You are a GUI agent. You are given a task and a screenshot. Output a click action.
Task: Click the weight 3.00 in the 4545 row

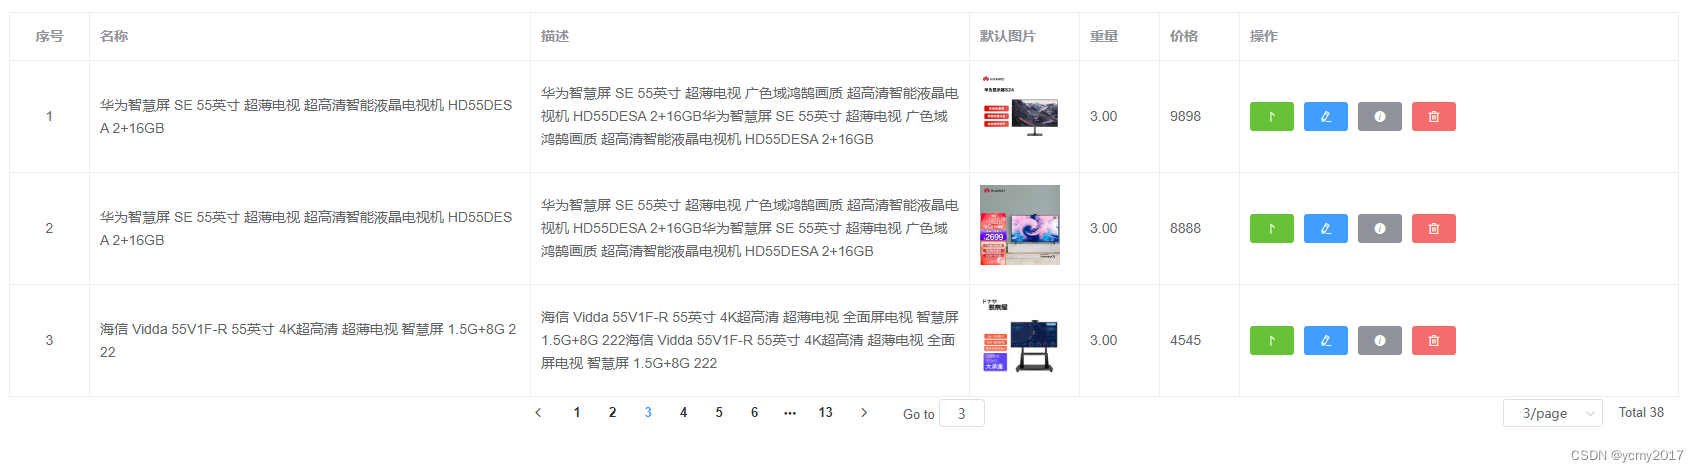click(1104, 341)
